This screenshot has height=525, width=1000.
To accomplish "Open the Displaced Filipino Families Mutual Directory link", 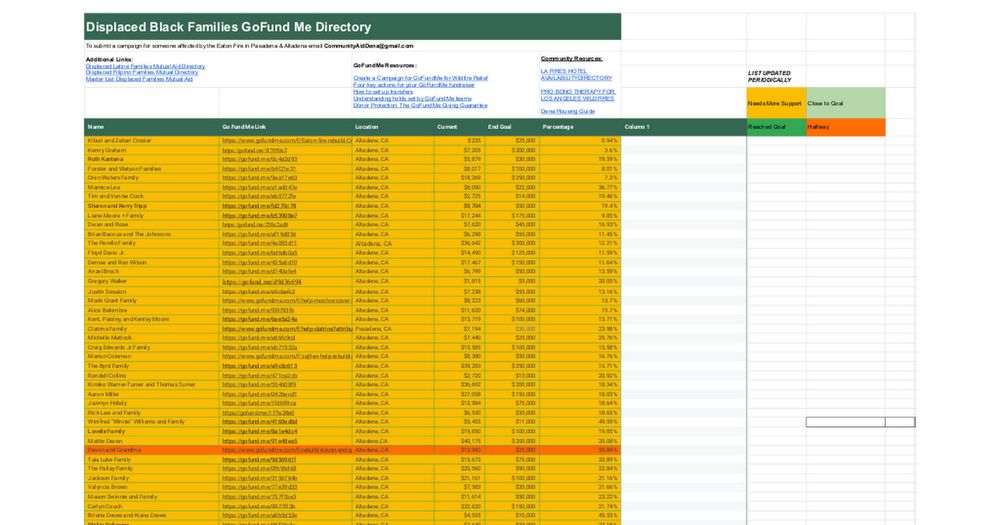I will [142, 73].
